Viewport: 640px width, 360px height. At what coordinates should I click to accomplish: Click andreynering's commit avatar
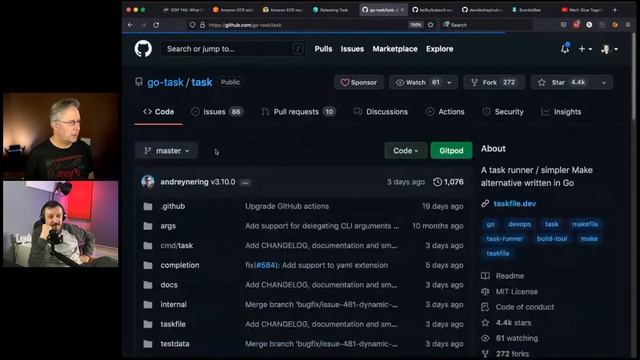pos(148,182)
